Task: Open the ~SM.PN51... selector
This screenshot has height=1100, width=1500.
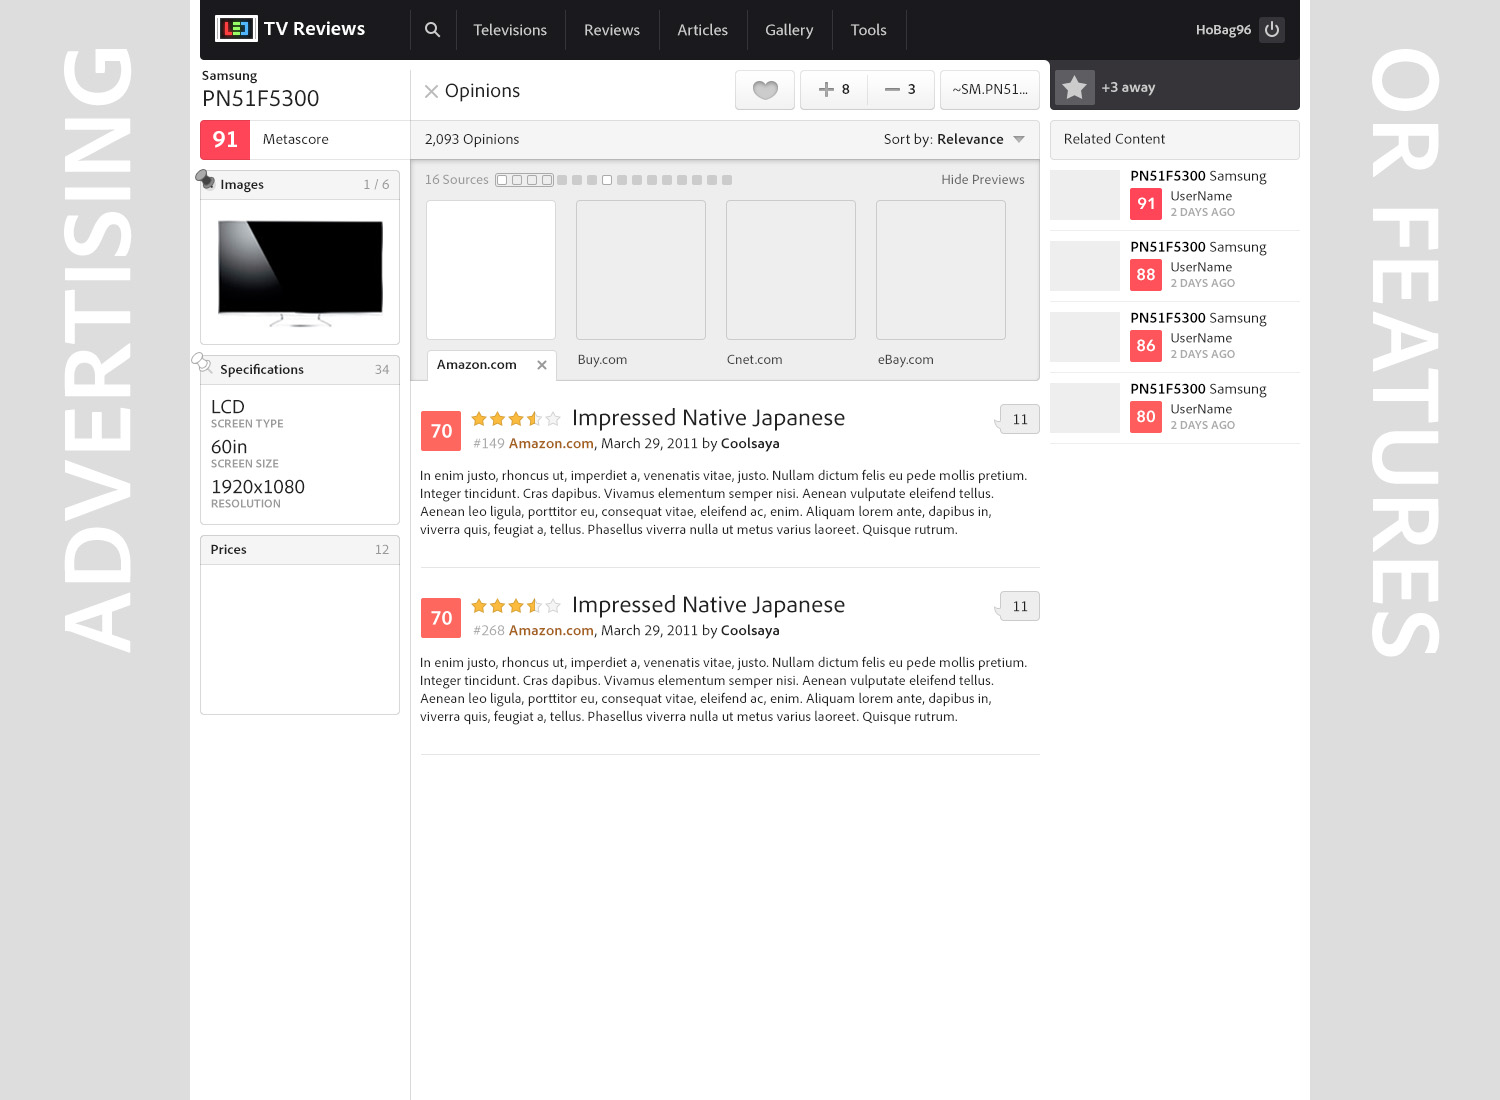Action: click(989, 90)
